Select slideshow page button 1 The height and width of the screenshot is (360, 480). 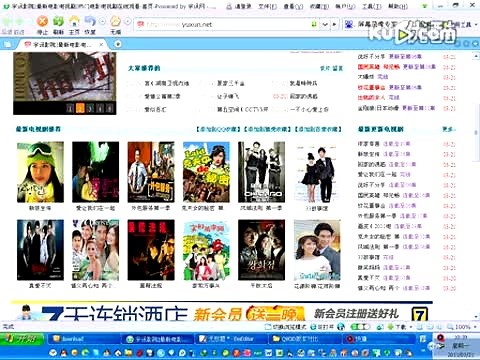point(70,108)
